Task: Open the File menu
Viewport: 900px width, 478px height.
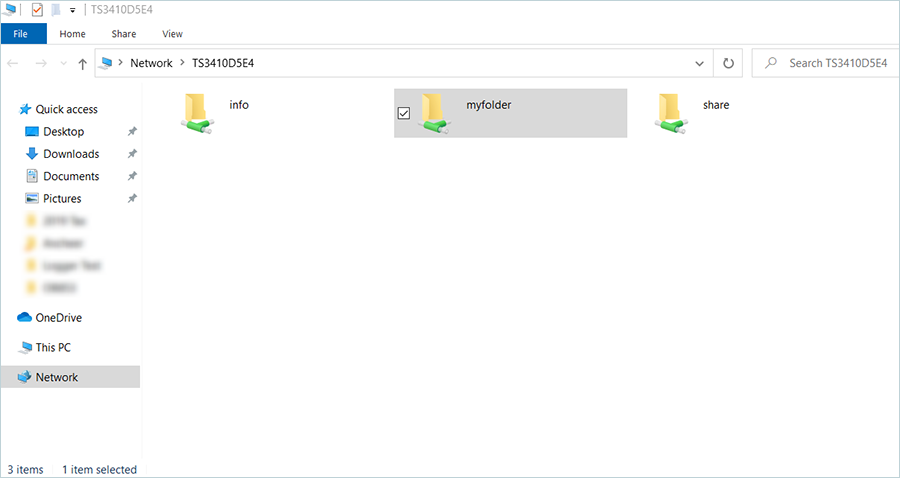Action: click(x=22, y=34)
